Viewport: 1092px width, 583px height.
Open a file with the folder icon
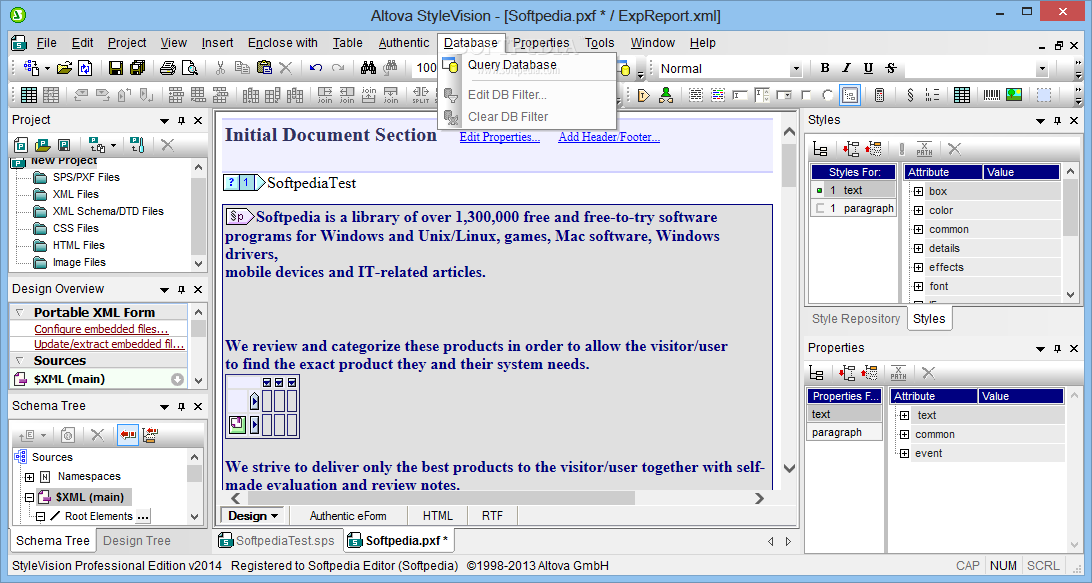(64, 68)
